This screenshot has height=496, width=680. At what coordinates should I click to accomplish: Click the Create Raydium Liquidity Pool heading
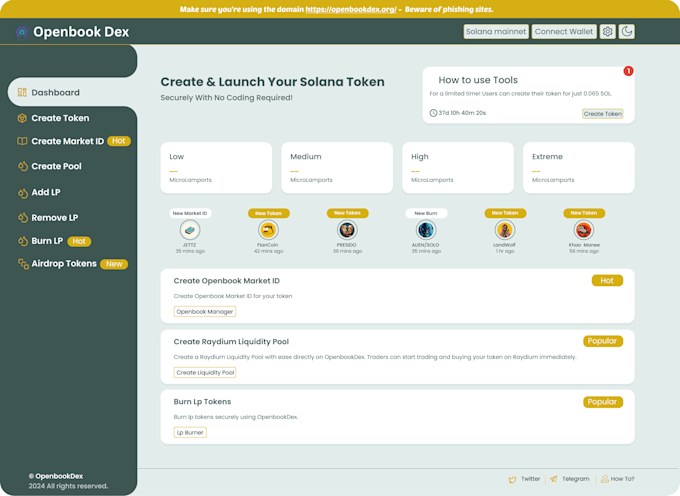231,342
